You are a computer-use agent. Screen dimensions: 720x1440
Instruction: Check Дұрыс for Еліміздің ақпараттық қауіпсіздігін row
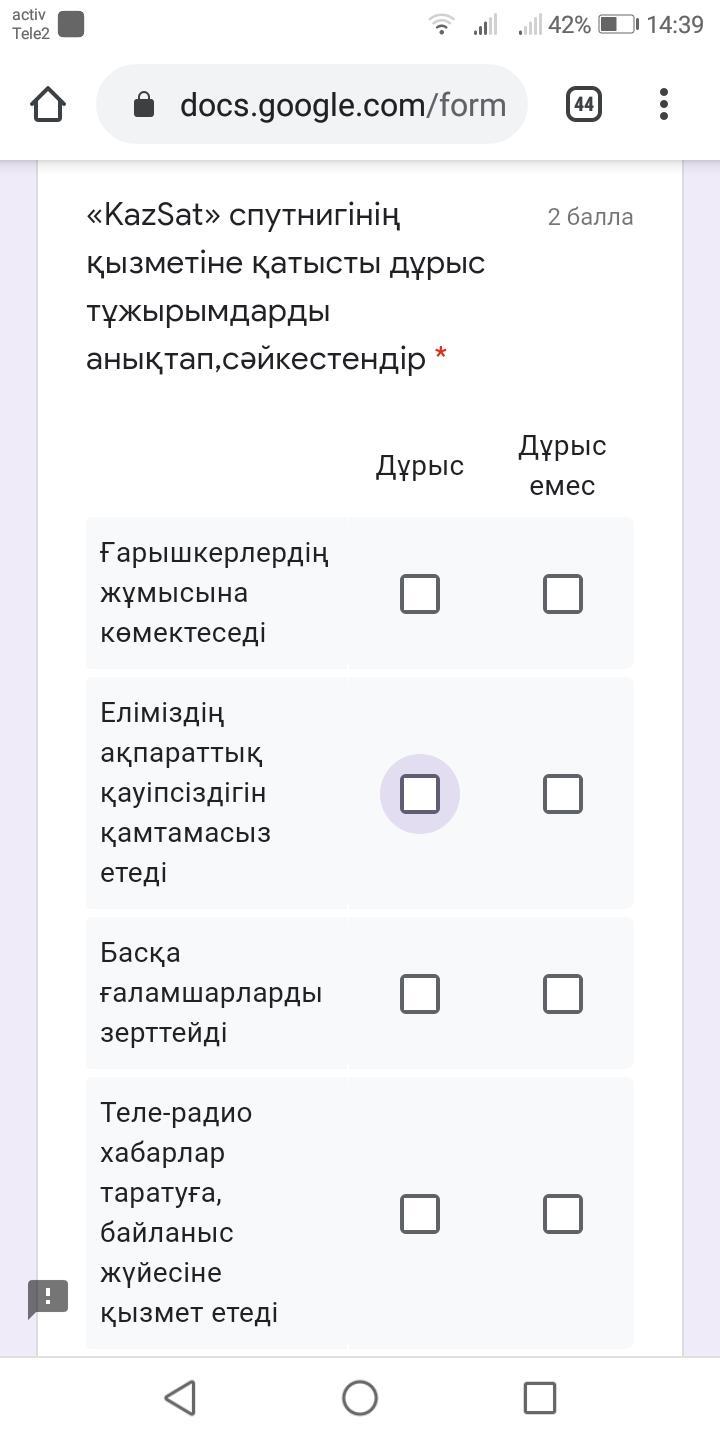click(420, 794)
